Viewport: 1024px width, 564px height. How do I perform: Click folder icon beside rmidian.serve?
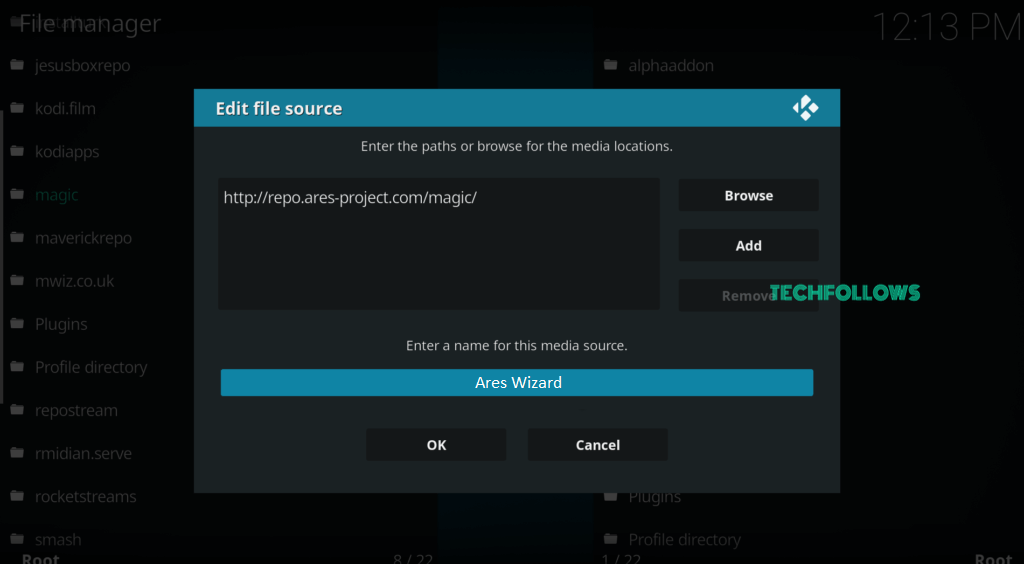18,453
